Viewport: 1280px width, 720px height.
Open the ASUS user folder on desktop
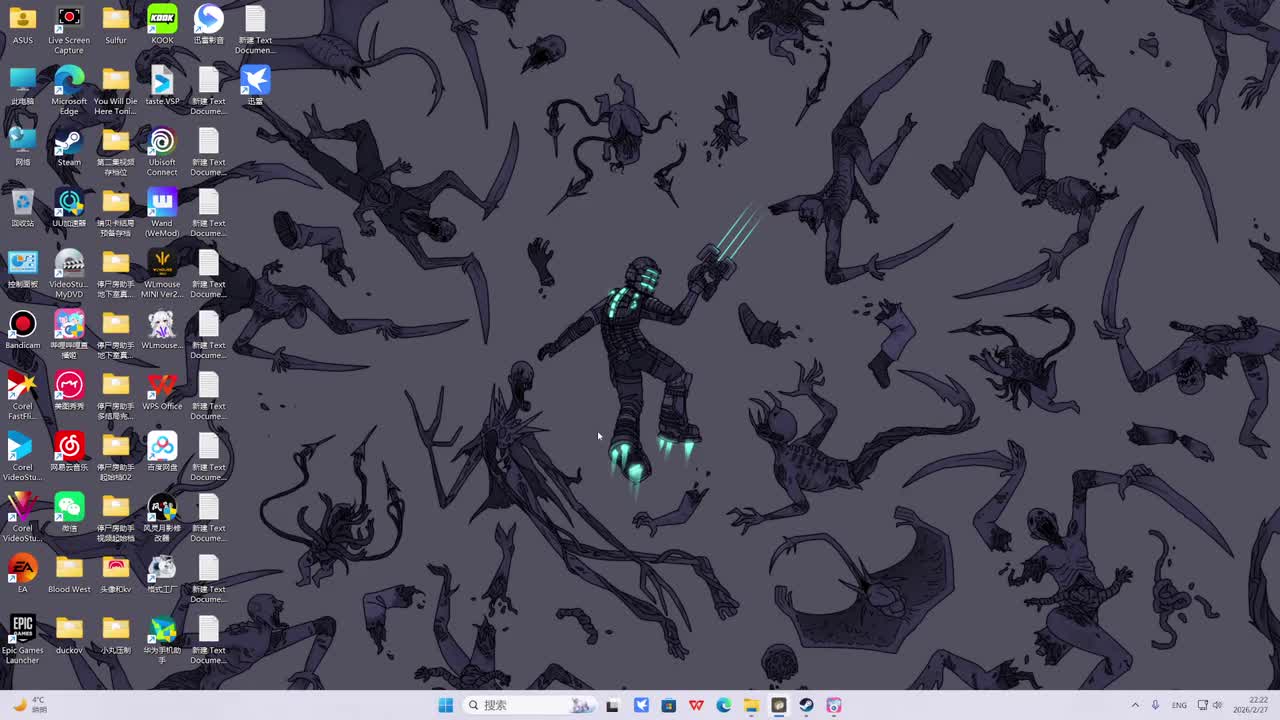point(22,25)
